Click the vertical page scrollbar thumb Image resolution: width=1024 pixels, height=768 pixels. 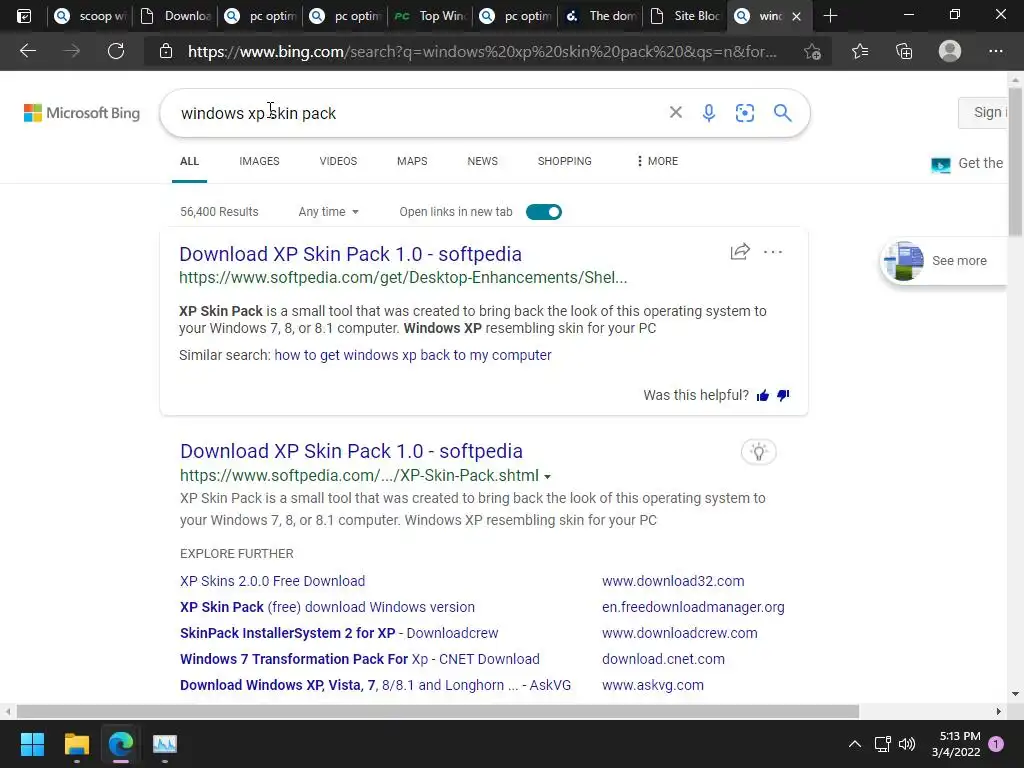coord(1015,160)
